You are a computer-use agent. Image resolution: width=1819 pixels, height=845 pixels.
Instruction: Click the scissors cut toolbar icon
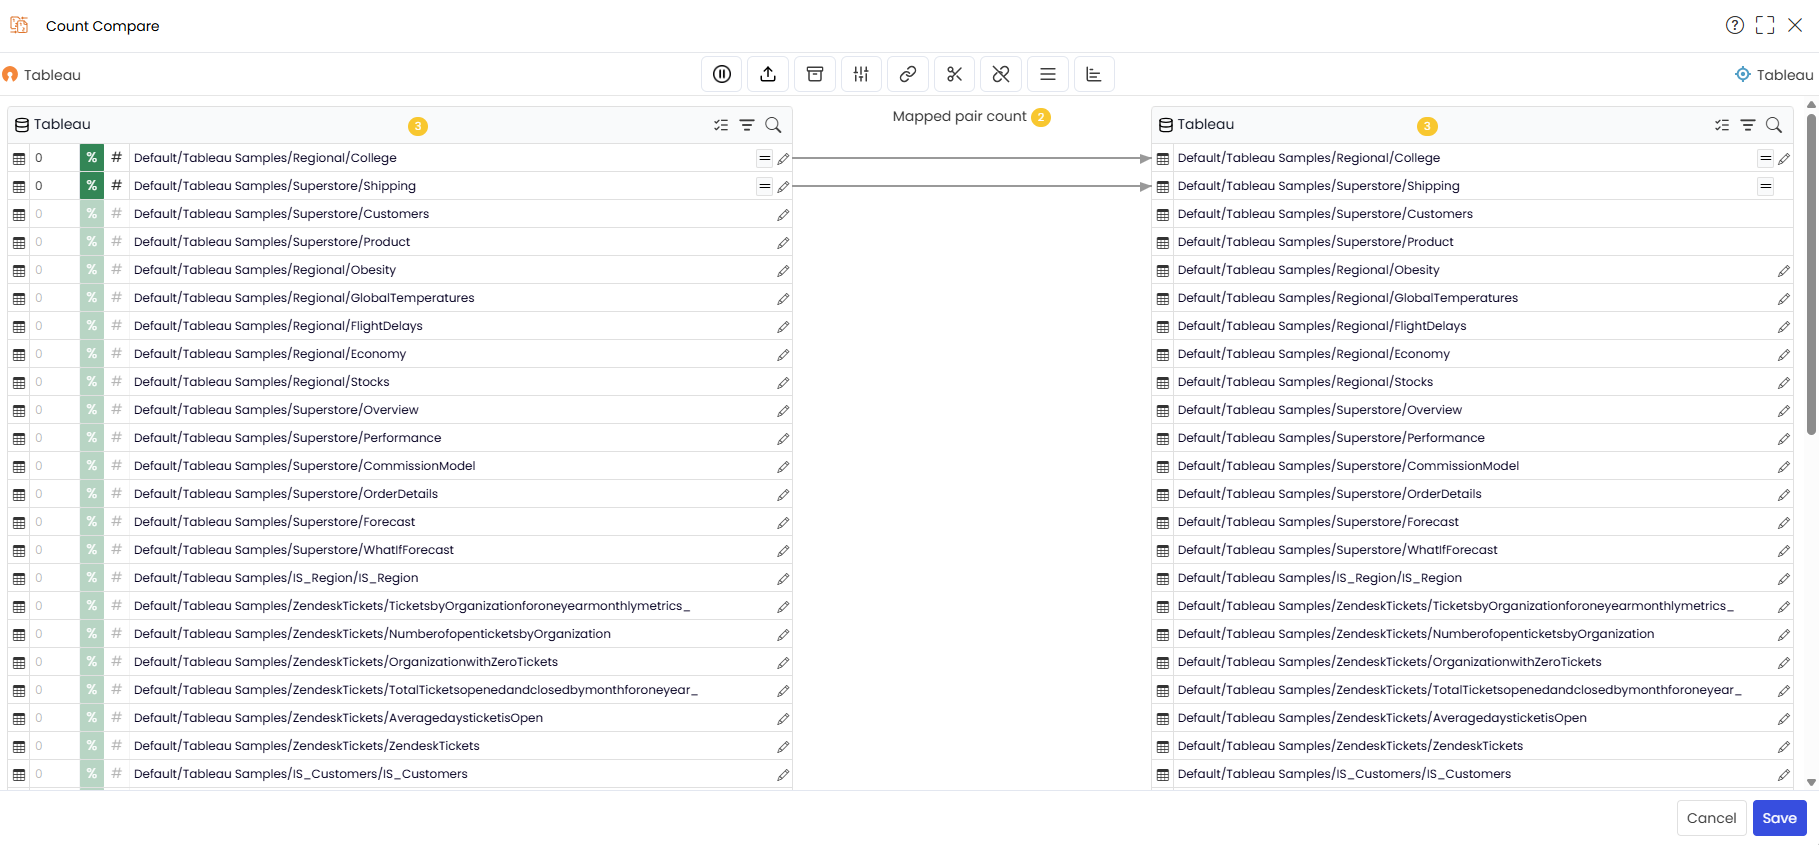(954, 74)
